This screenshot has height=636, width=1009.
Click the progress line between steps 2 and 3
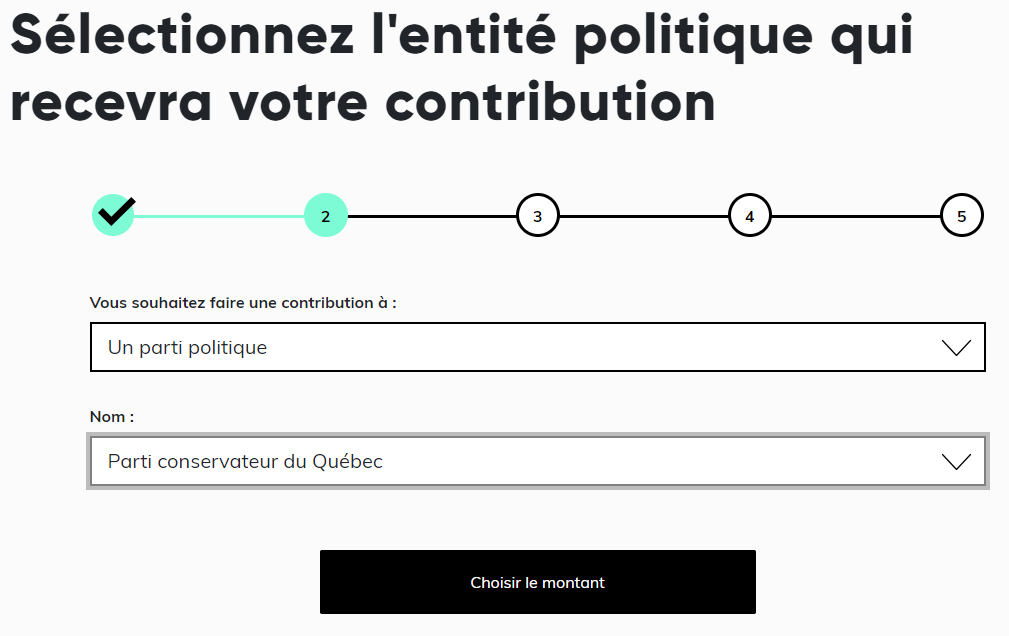click(x=432, y=216)
